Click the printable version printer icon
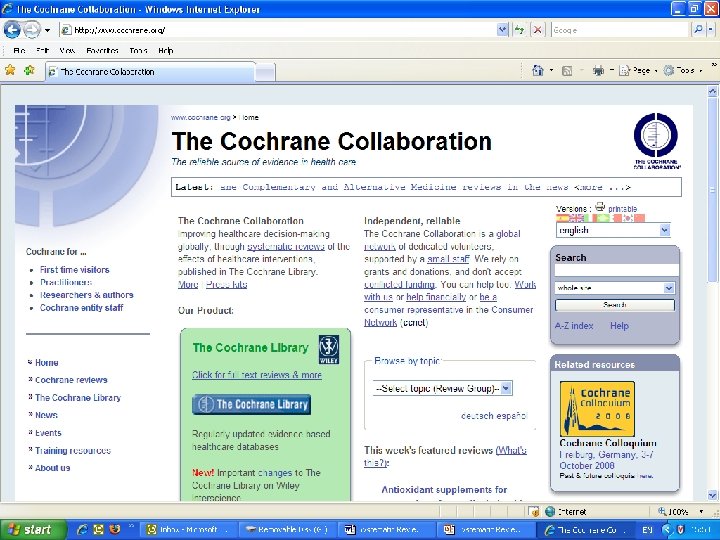 pyautogui.click(x=600, y=207)
